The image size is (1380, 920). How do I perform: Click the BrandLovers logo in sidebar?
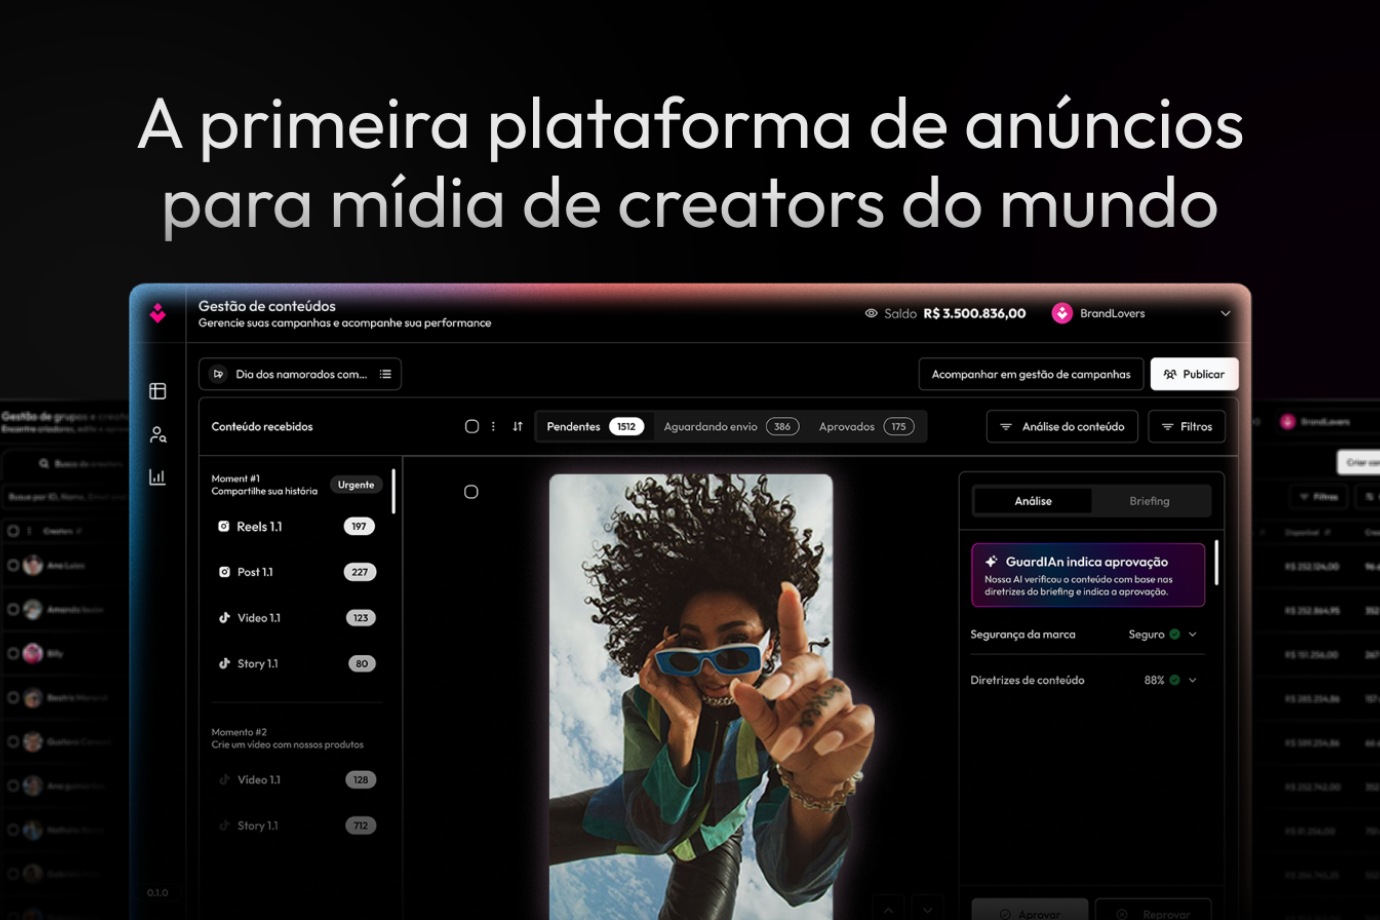point(158,314)
